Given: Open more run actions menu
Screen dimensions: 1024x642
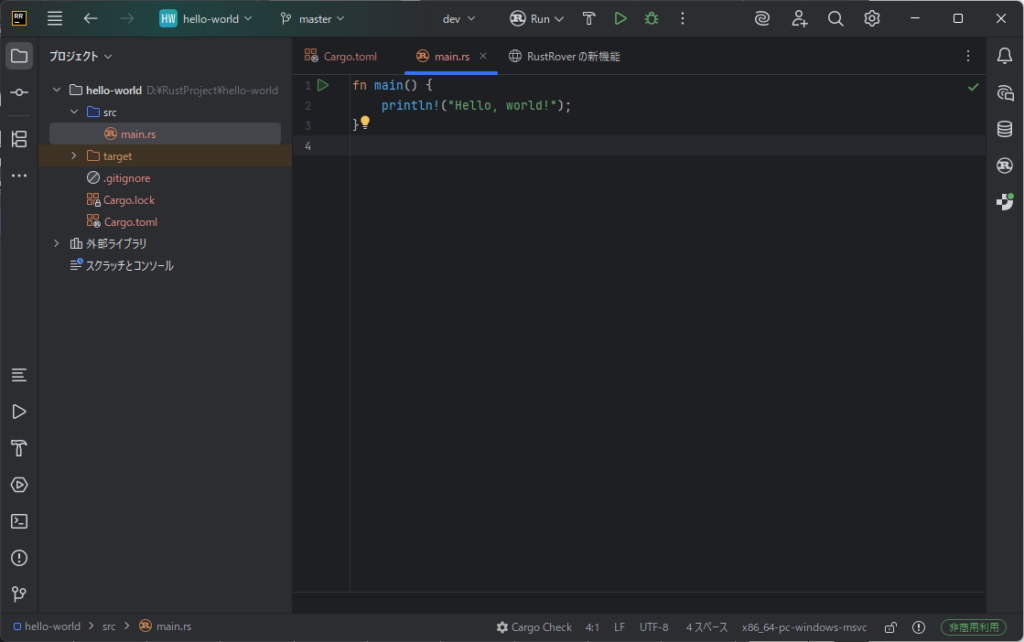Looking at the screenshot, I should point(682,19).
